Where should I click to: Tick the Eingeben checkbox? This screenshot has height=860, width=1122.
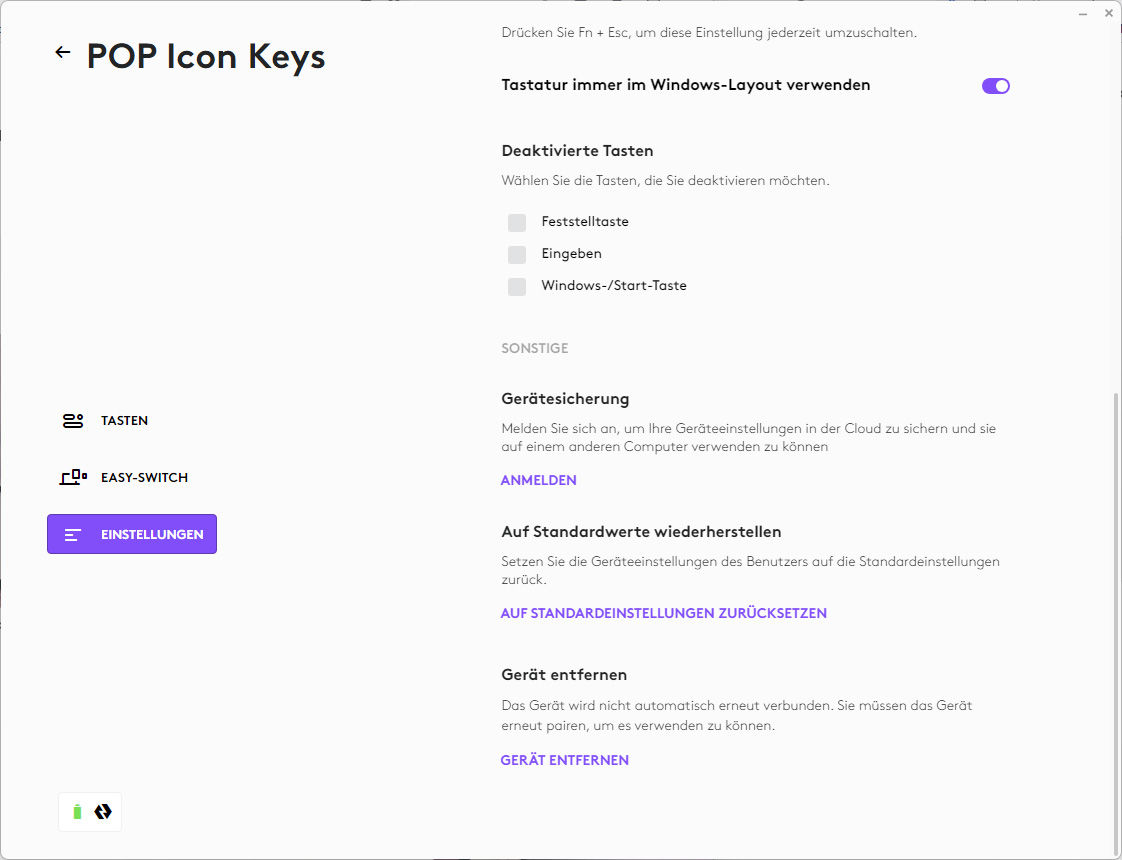517,254
